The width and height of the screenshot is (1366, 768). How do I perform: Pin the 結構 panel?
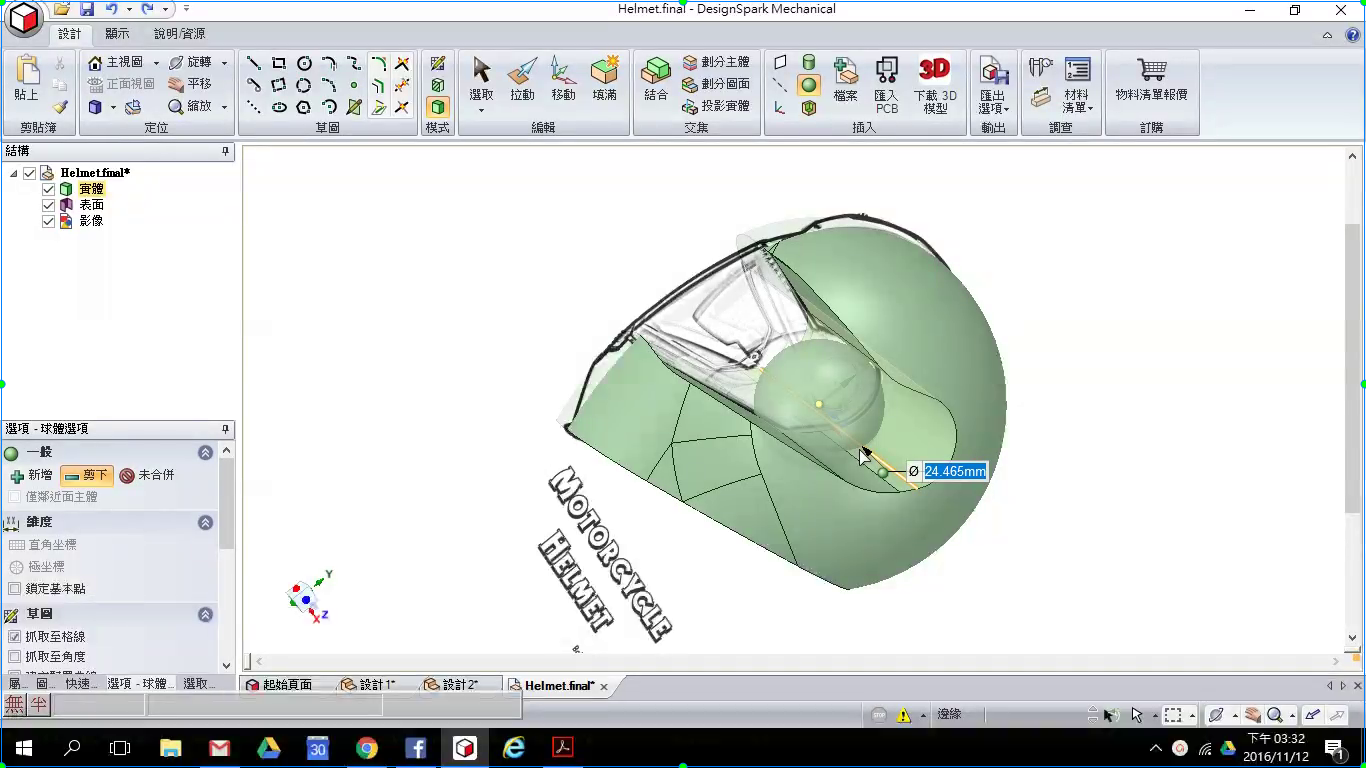click(x=225, y=151)
